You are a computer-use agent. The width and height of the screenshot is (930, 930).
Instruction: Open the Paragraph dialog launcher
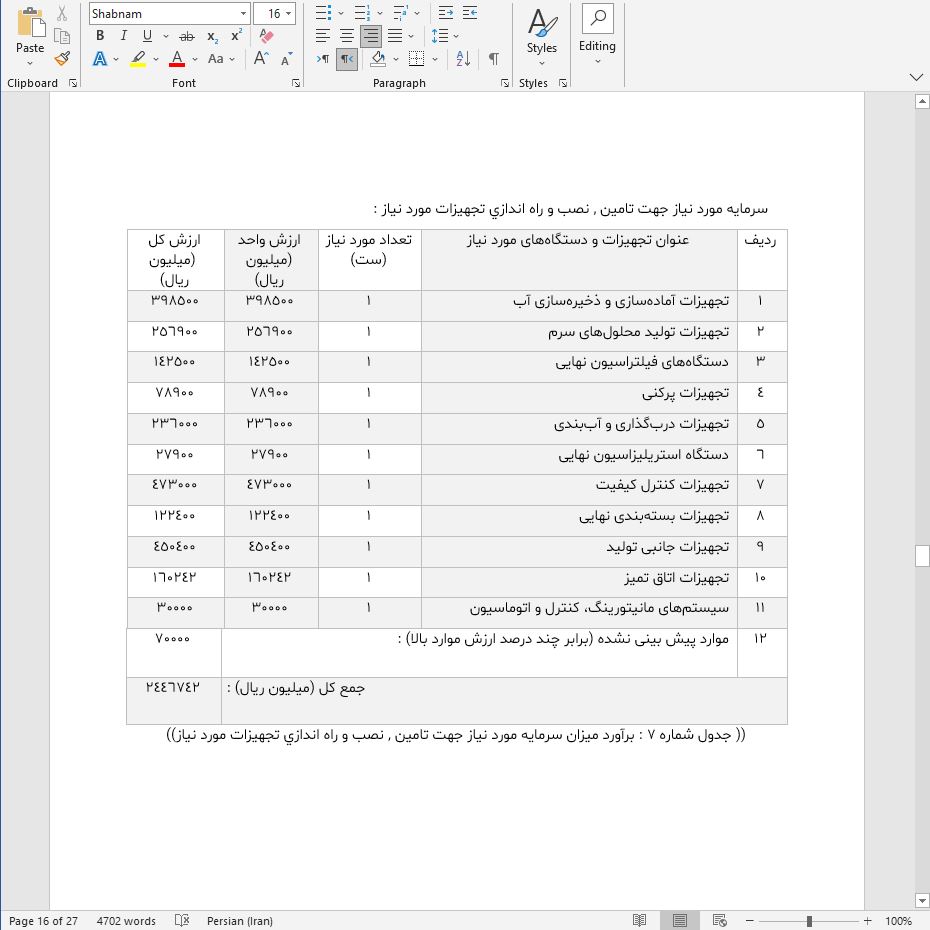(505, 84)
